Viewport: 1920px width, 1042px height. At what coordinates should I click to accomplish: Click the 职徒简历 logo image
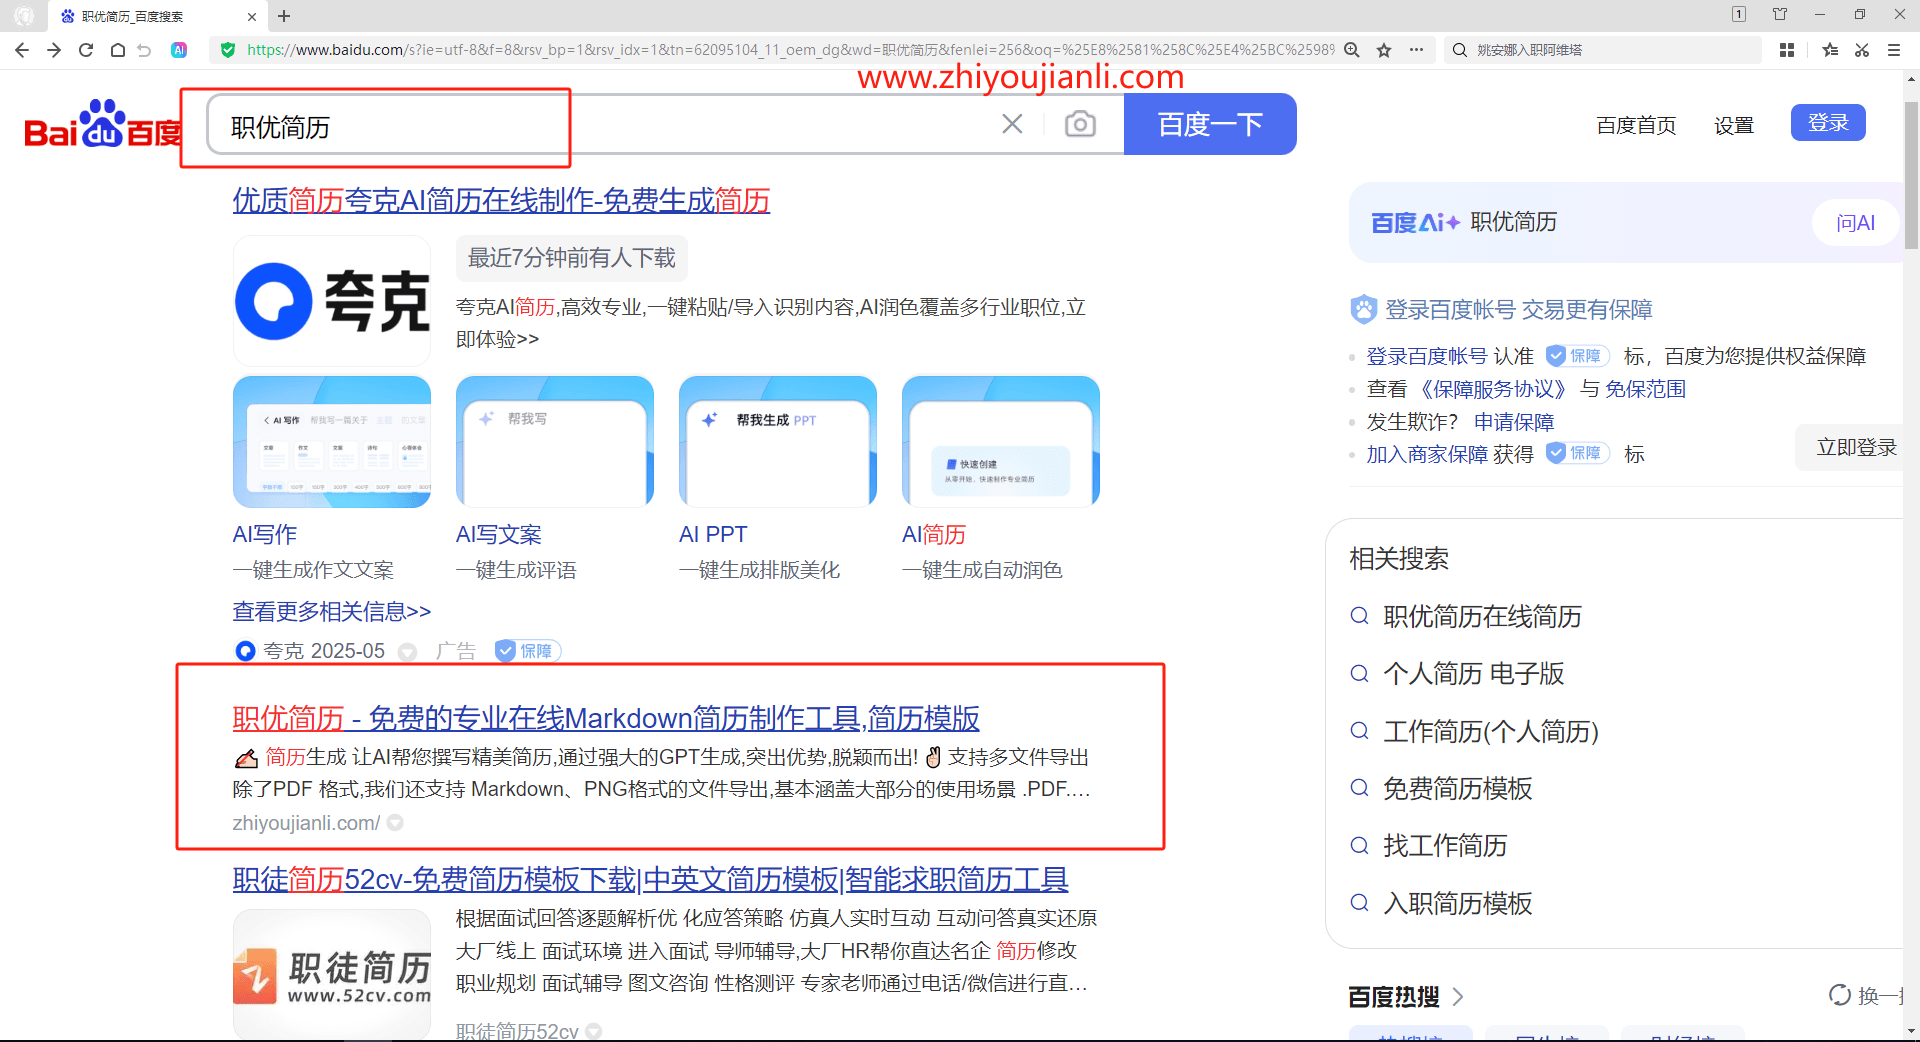tap(332, 974)
